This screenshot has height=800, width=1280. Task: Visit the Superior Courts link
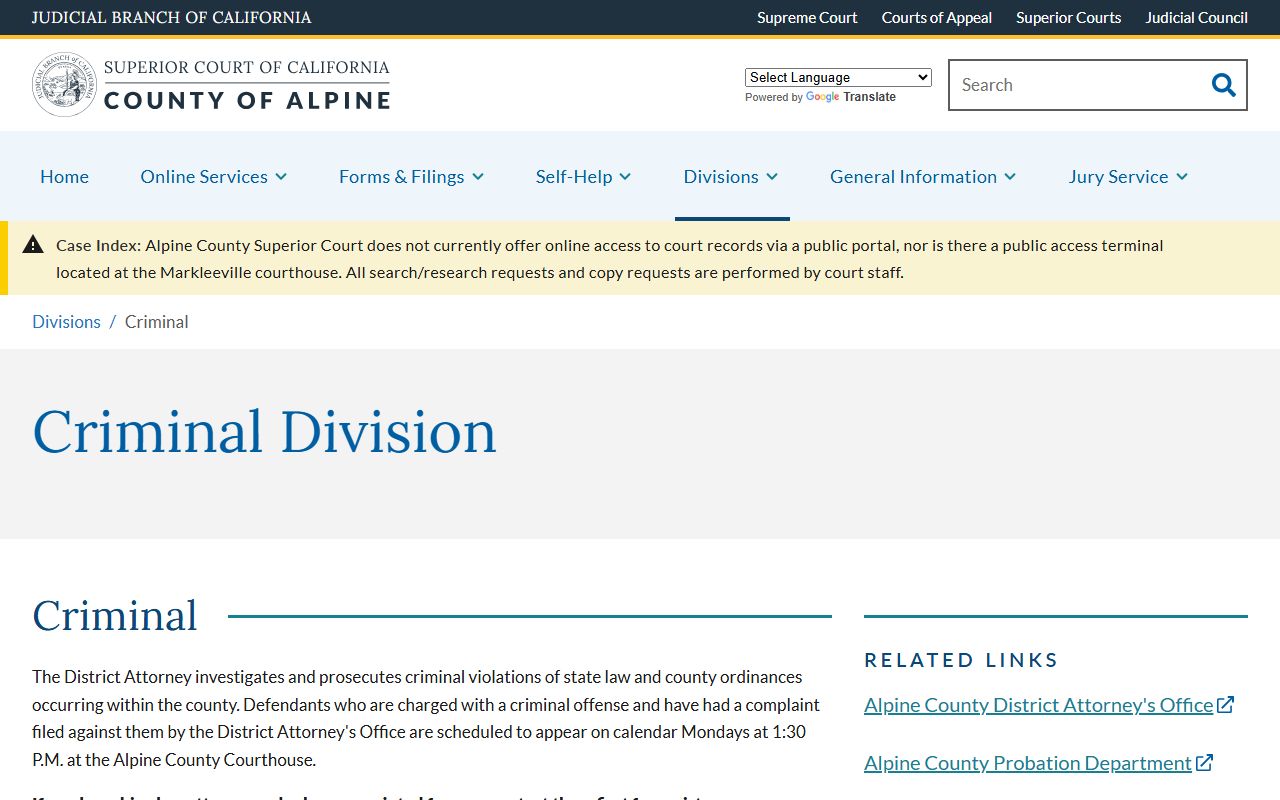pyautogui.click(x=1068, y=17)
